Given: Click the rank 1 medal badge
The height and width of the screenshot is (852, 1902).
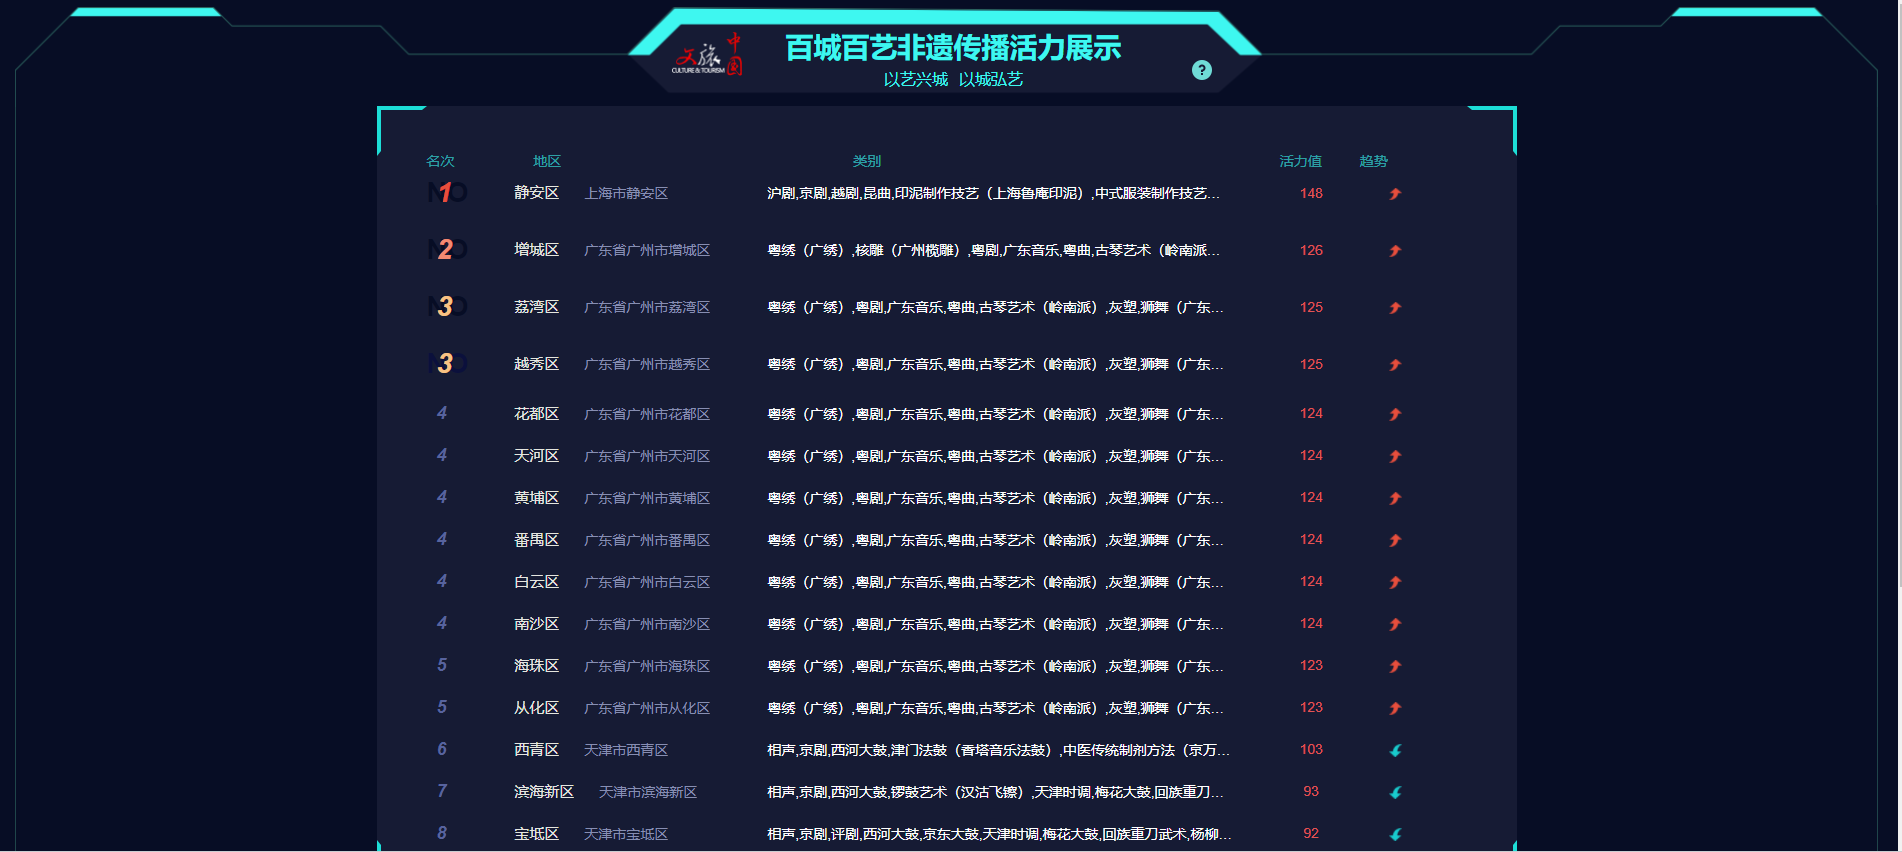Looking at the screenshot, I should (x=446, y=192).
